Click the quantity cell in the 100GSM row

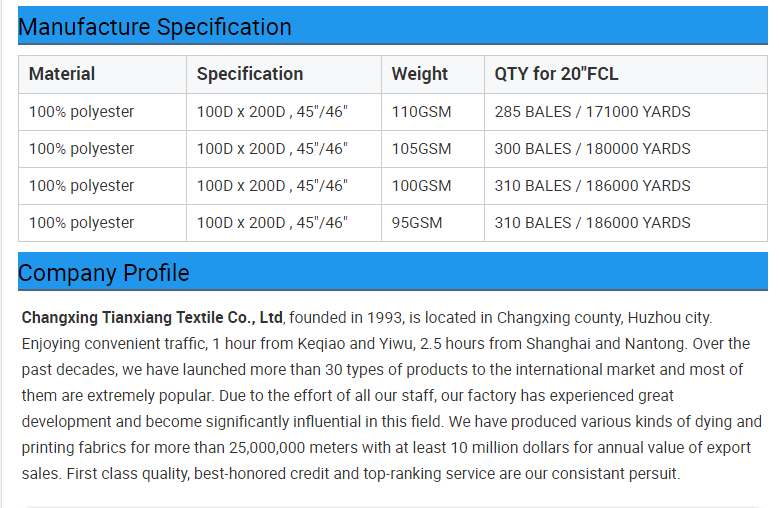(x=592, y=186)
